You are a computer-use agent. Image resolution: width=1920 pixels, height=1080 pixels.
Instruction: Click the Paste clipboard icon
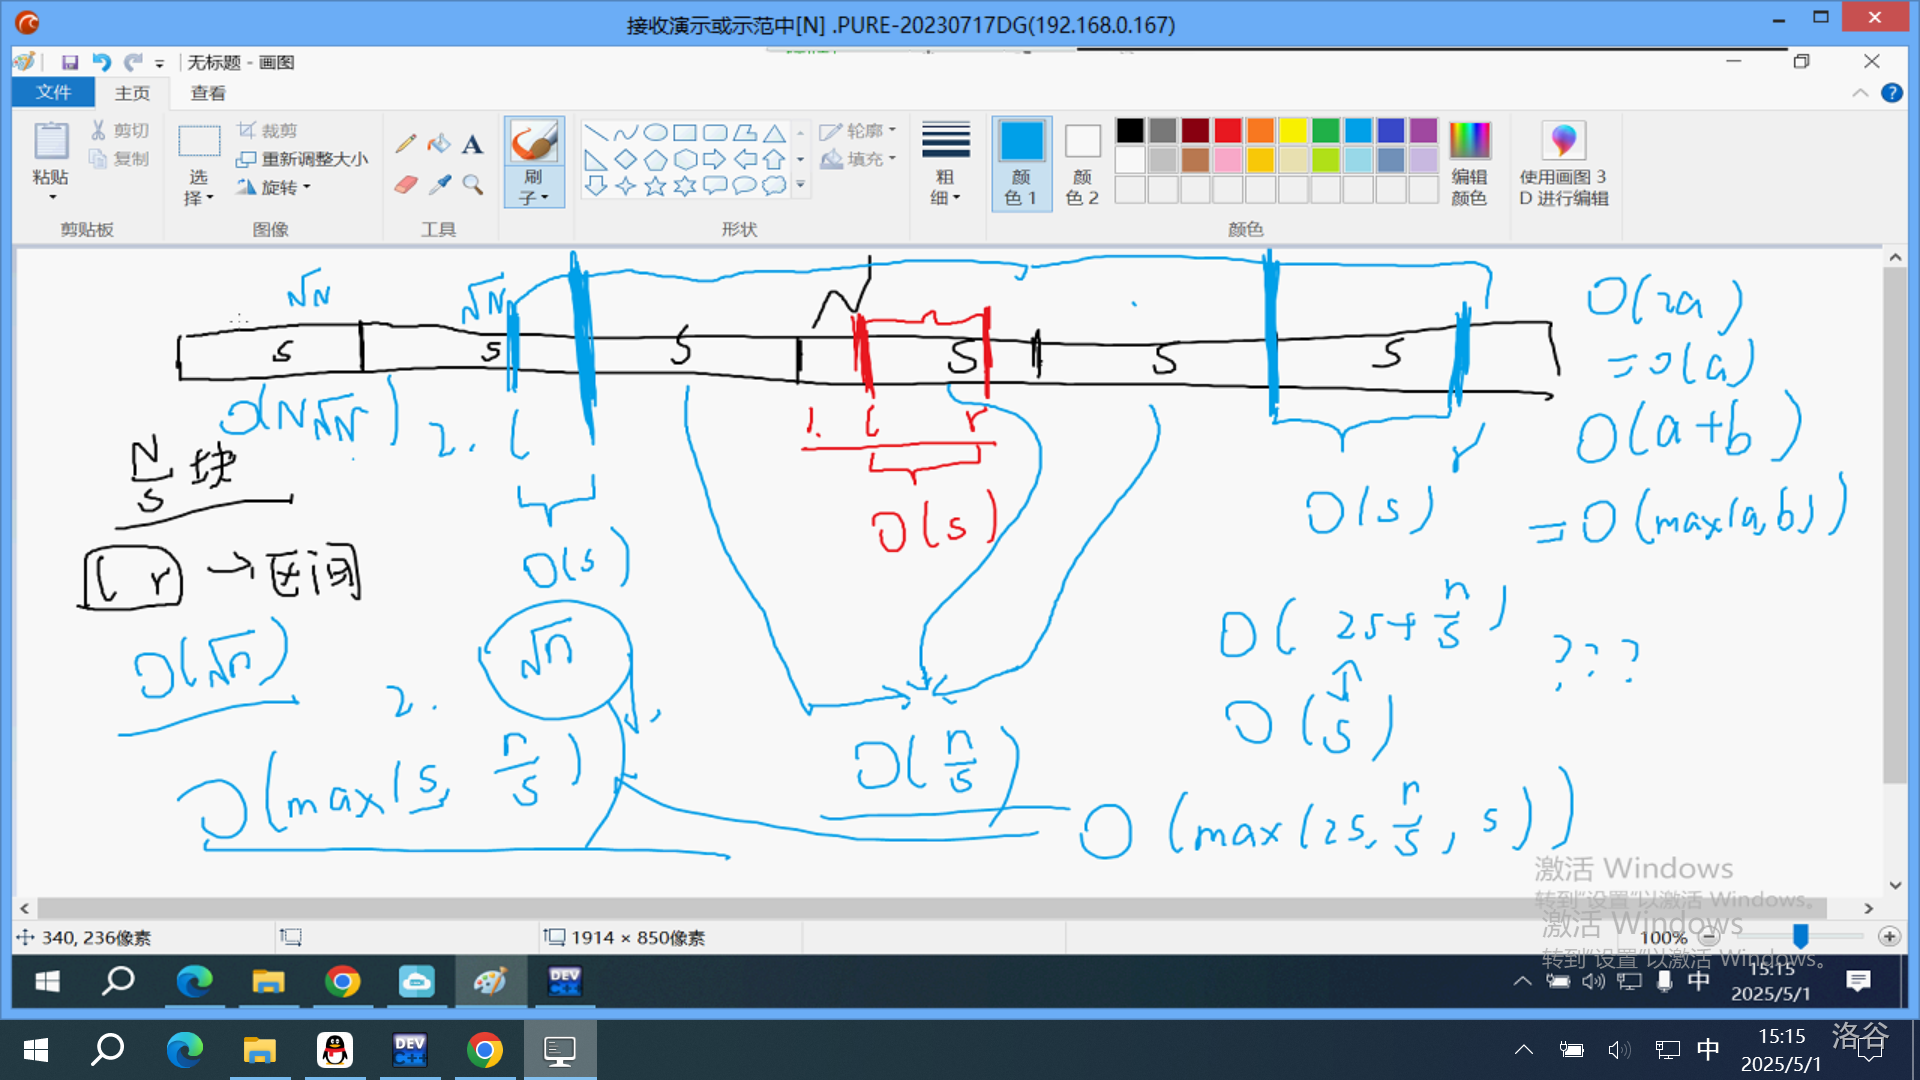pyautogui.click(x=51, y=141)
